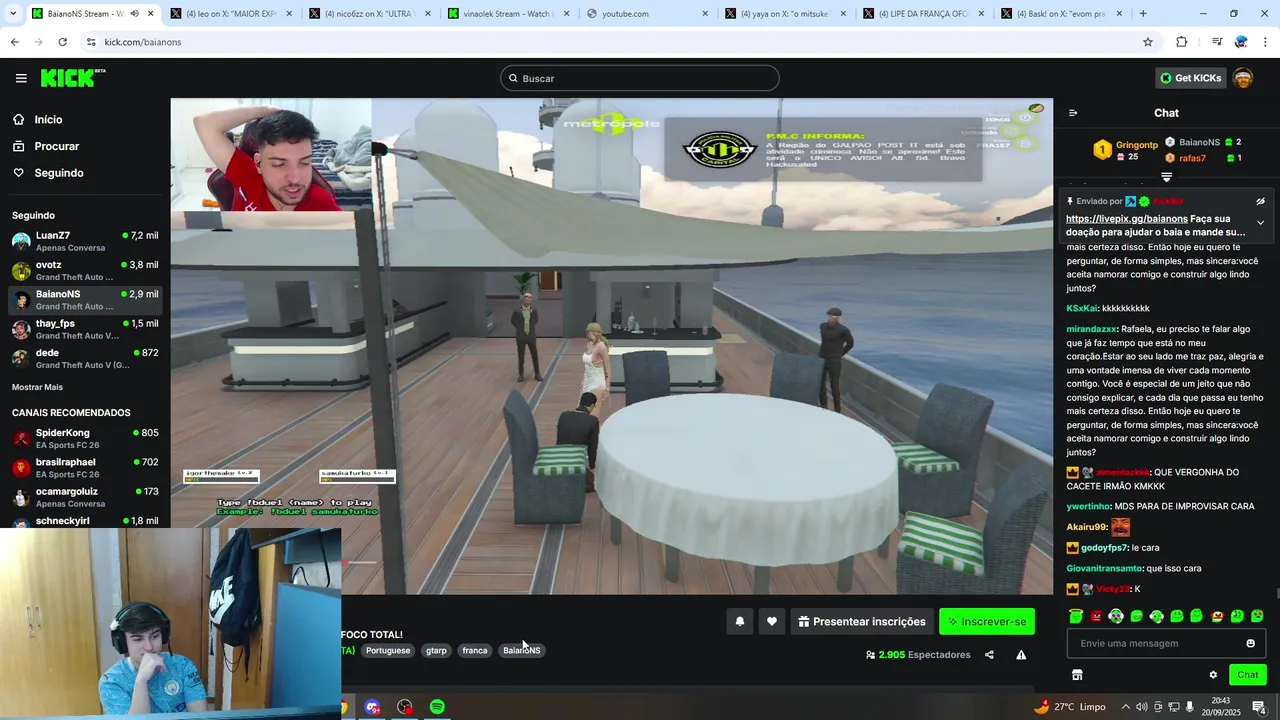This screenshot has height=720, width=1280.
Task: Open the Kick hamburger menu
Action: pos(21,78)
